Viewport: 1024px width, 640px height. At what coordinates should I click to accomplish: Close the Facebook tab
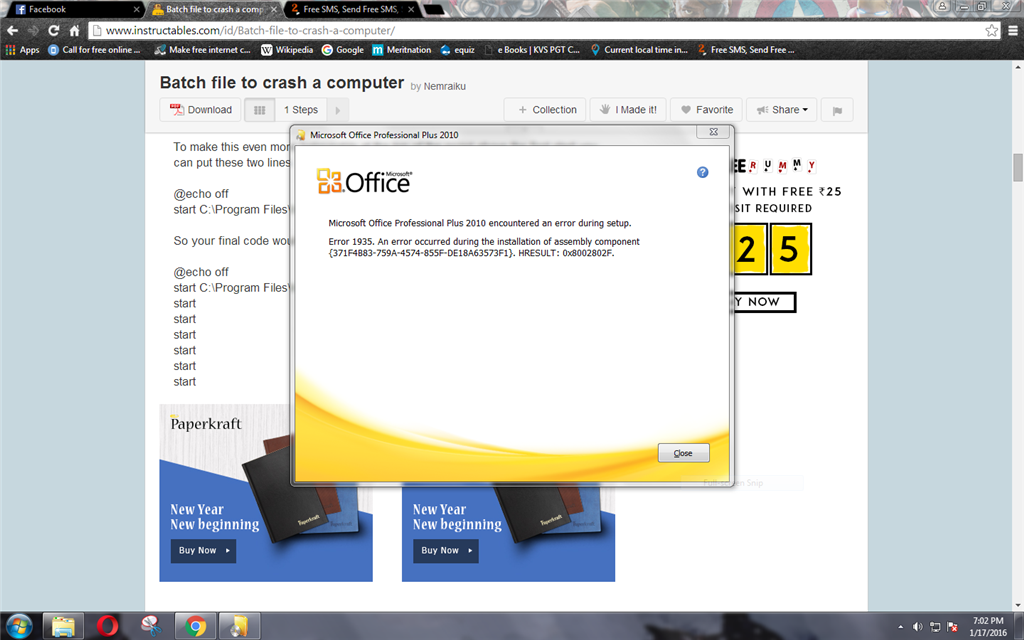coord(136,9)
